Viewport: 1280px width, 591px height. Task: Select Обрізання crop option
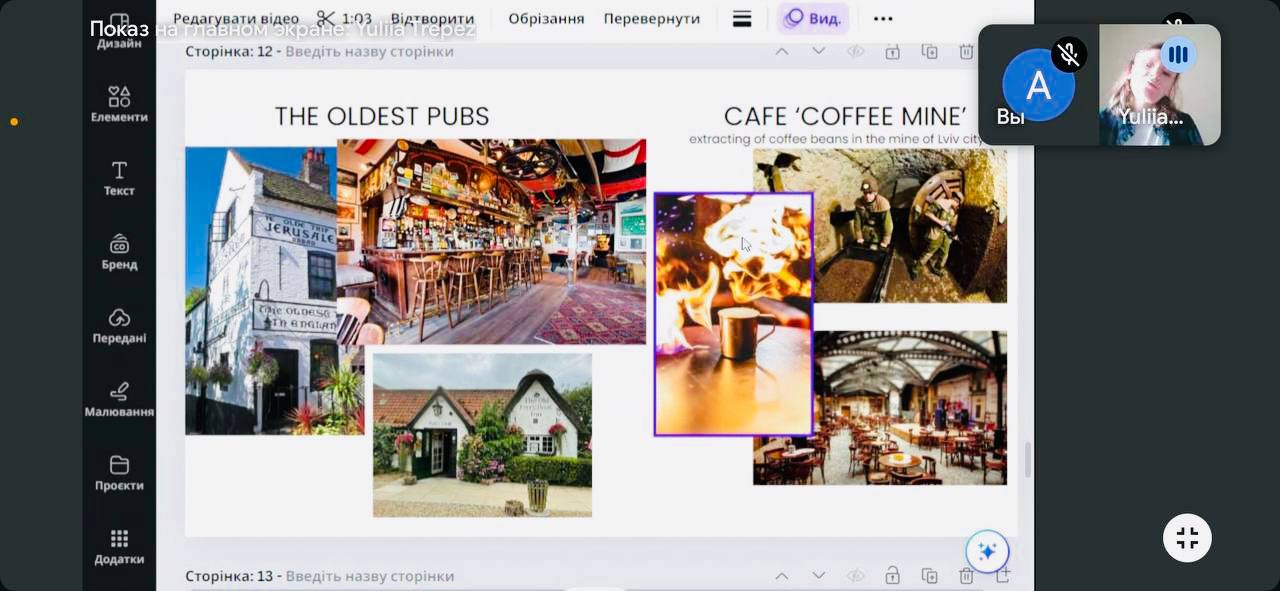tap(546, 18)
